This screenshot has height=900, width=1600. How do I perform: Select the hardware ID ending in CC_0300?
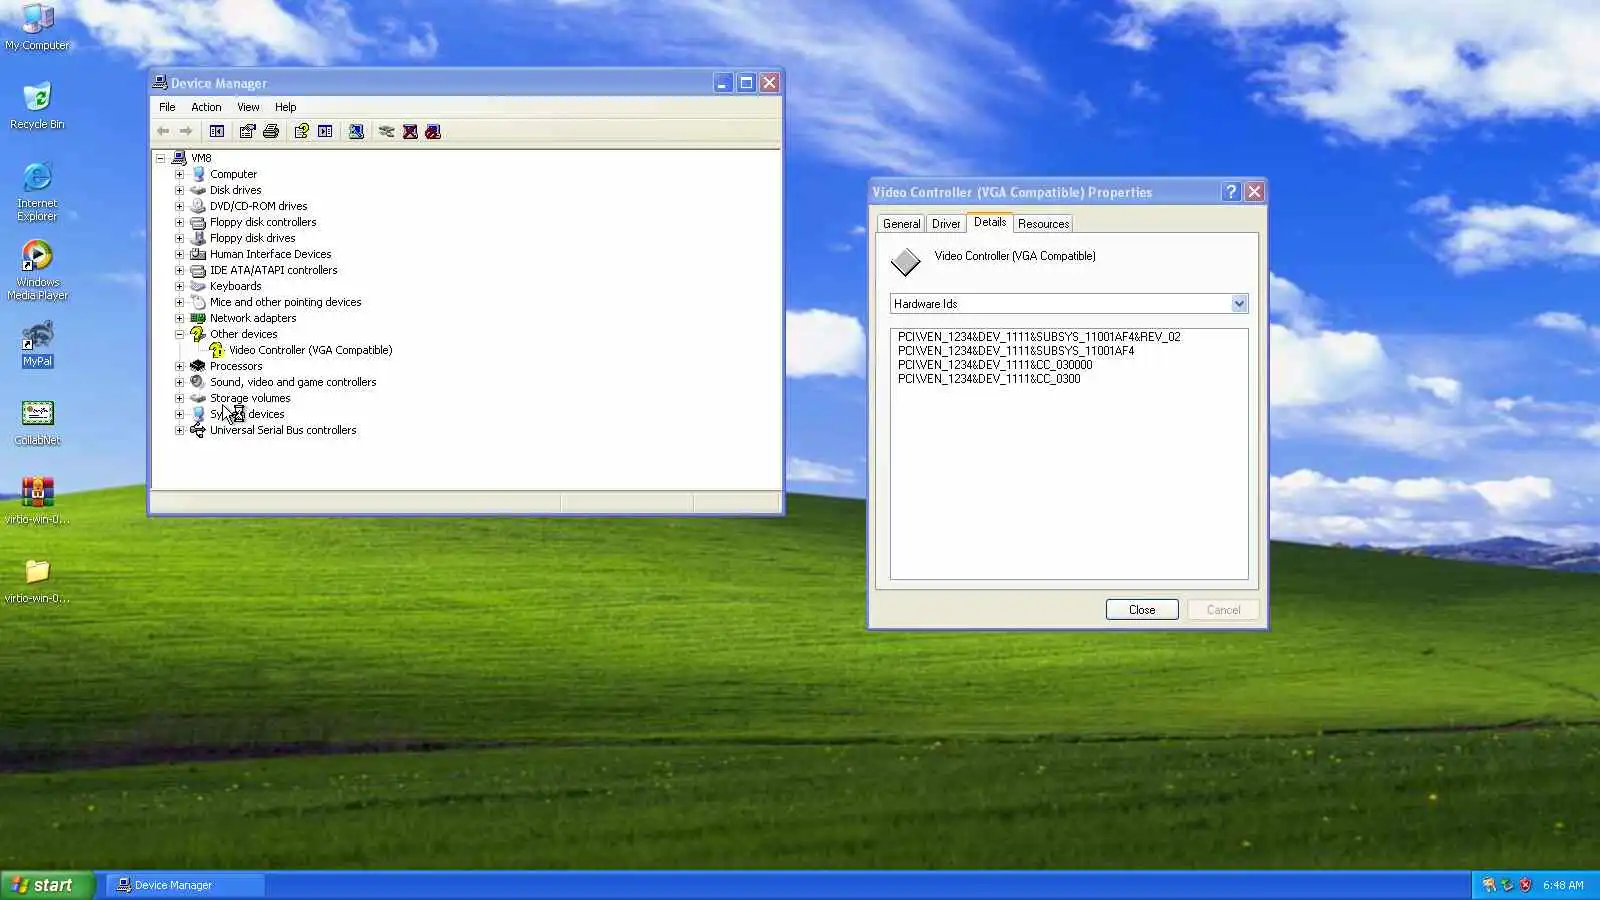point(989,379)
